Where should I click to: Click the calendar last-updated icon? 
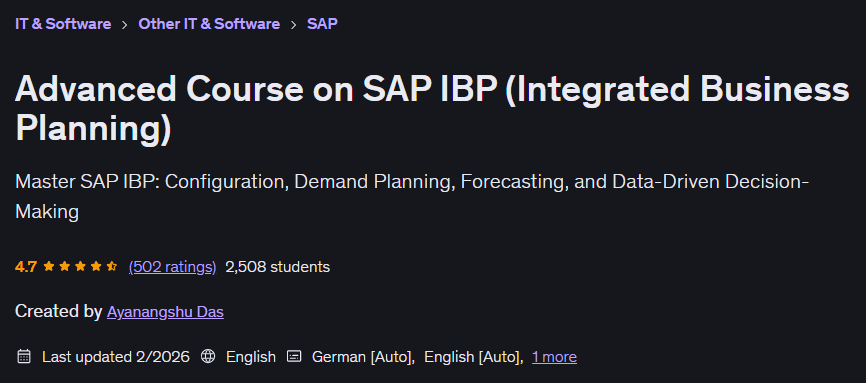[24, 356]
